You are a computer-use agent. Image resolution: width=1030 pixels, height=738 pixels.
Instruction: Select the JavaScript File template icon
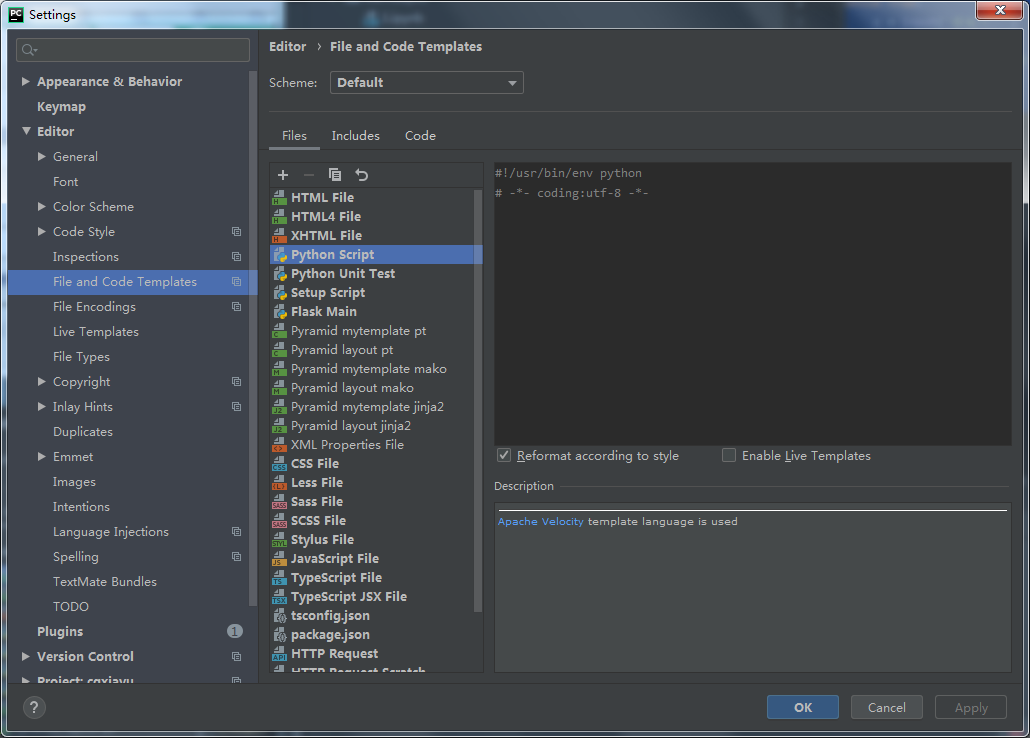coord(280,559)
